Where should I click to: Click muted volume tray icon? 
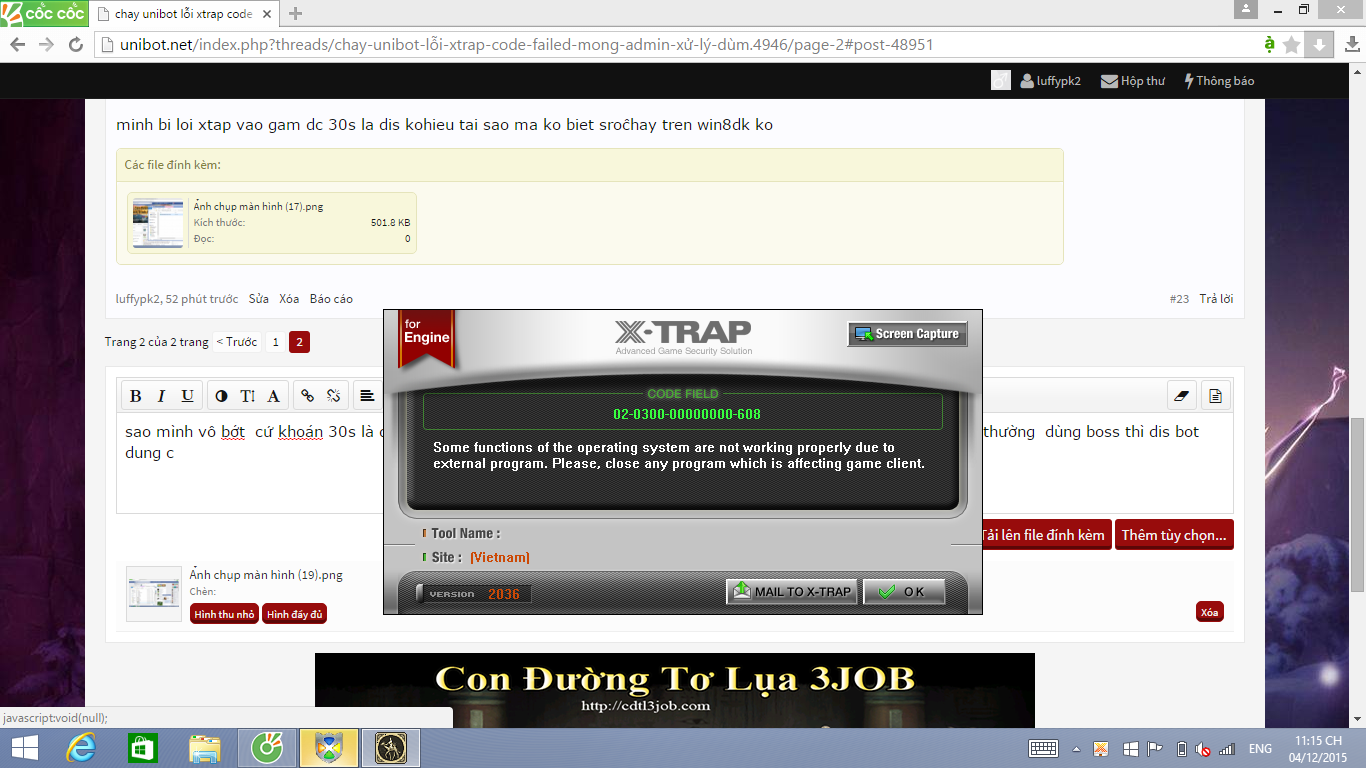coord(1203,748)
